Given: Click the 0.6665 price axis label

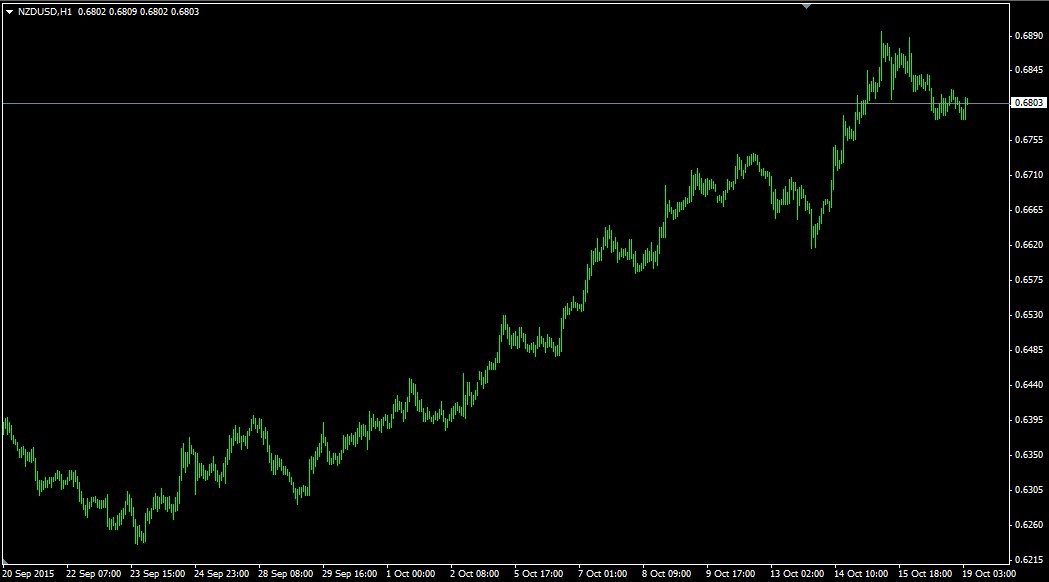Looking at the screenshot, I should (x=1029, y=209).
